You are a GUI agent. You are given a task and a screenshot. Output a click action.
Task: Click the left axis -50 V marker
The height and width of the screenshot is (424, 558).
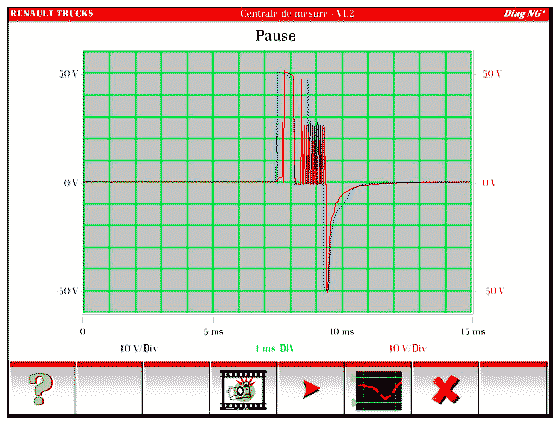pyautogui.click(x=68, y=291)
